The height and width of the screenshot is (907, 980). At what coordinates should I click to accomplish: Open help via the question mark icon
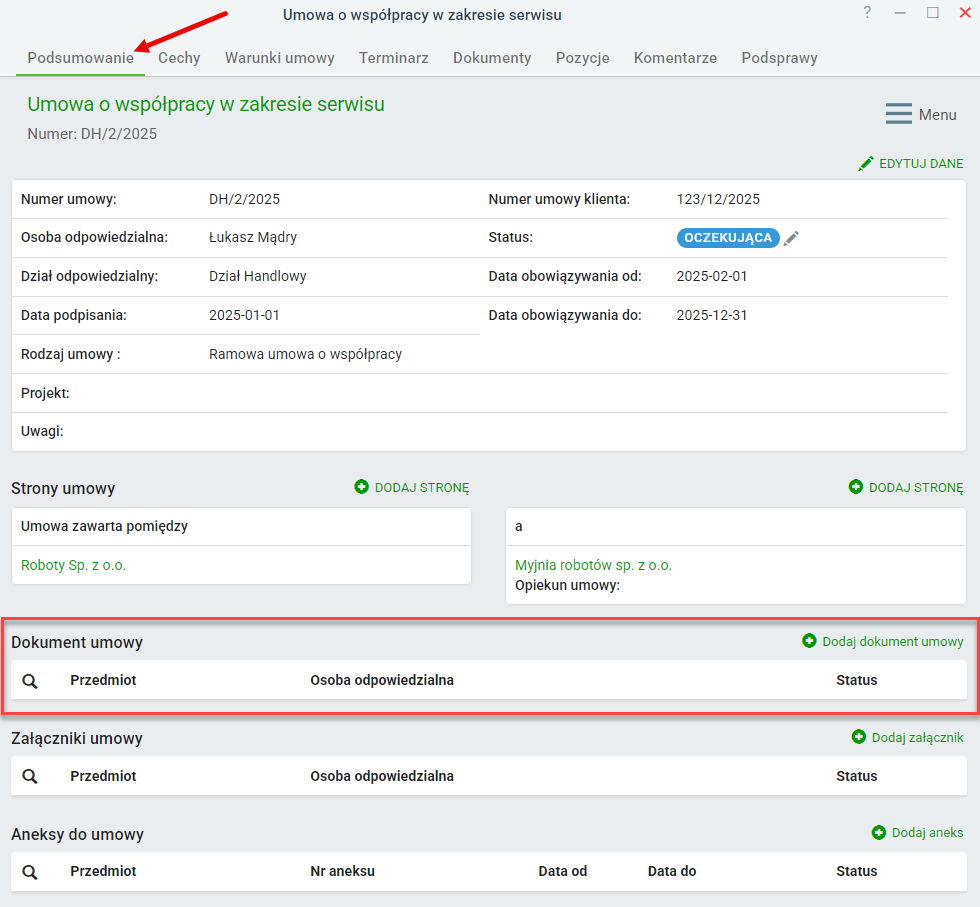tap(867, 13)
